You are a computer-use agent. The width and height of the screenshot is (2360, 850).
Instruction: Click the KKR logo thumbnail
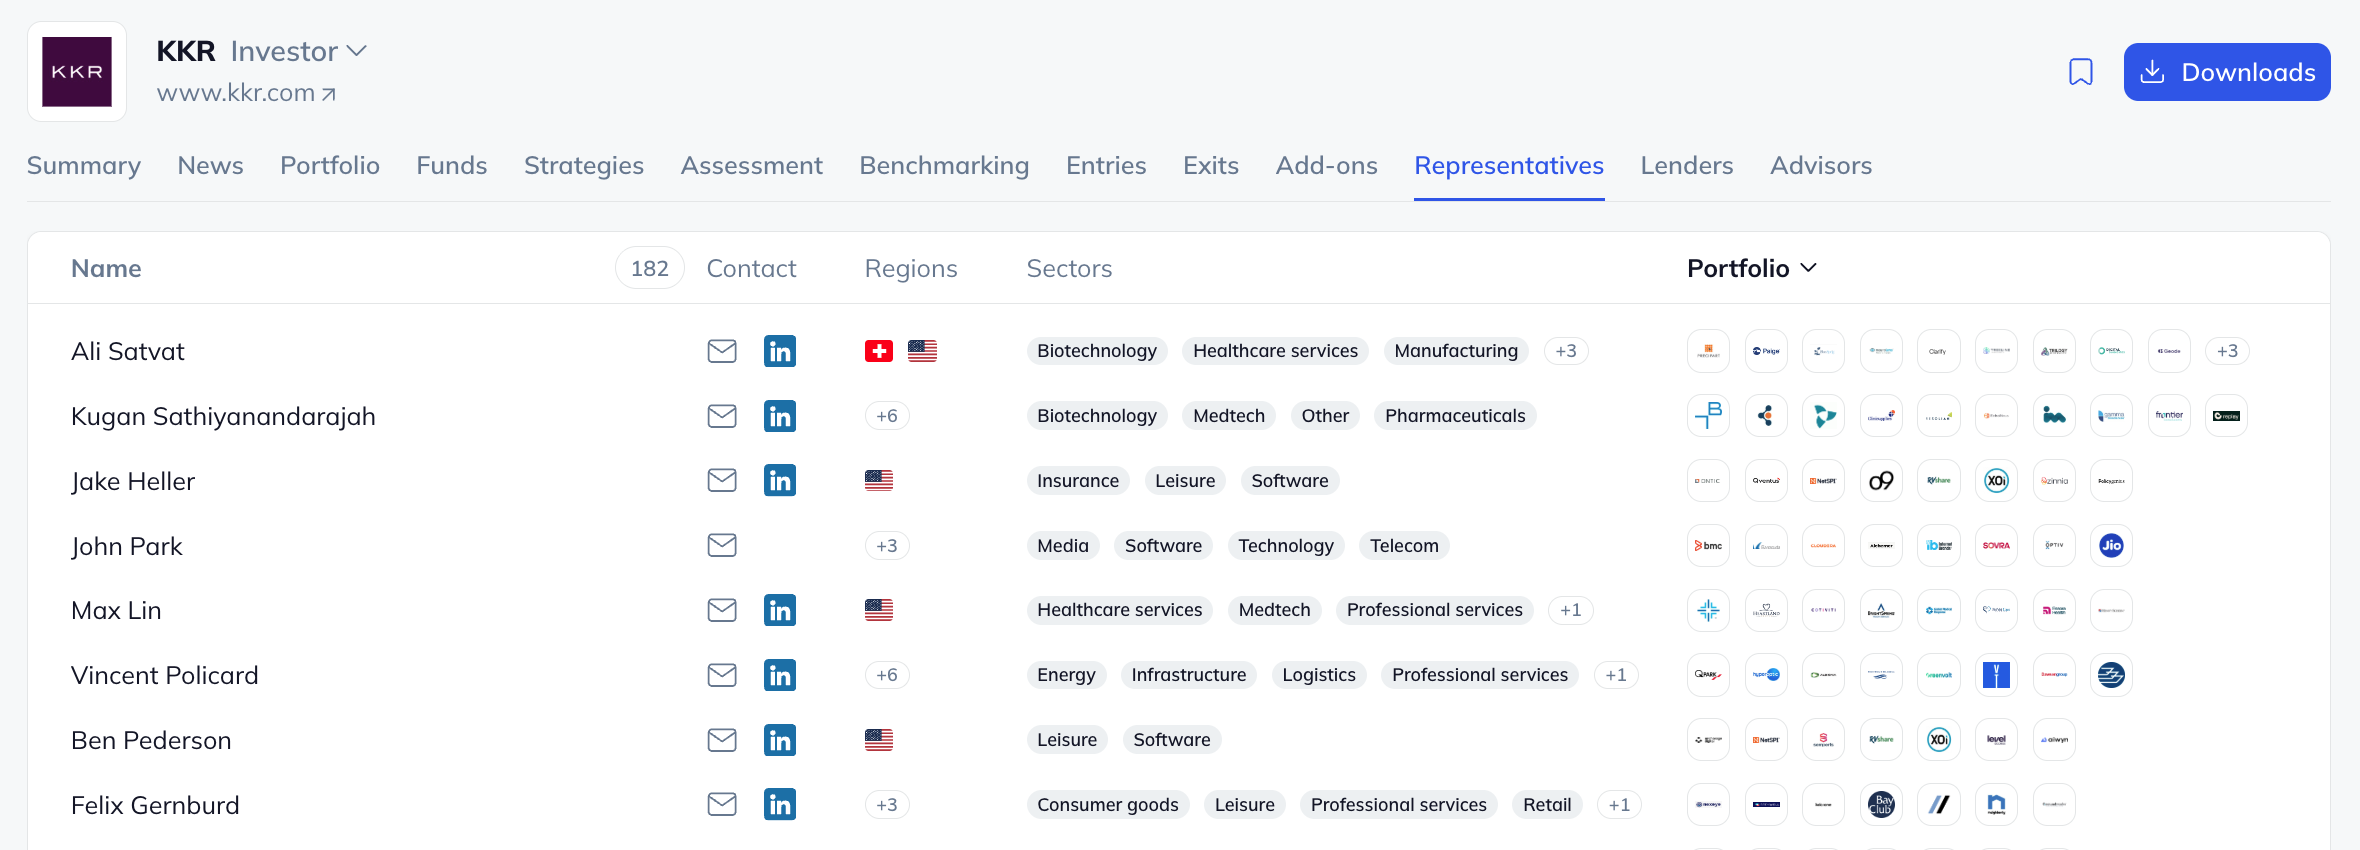click(x=77, y=72)
